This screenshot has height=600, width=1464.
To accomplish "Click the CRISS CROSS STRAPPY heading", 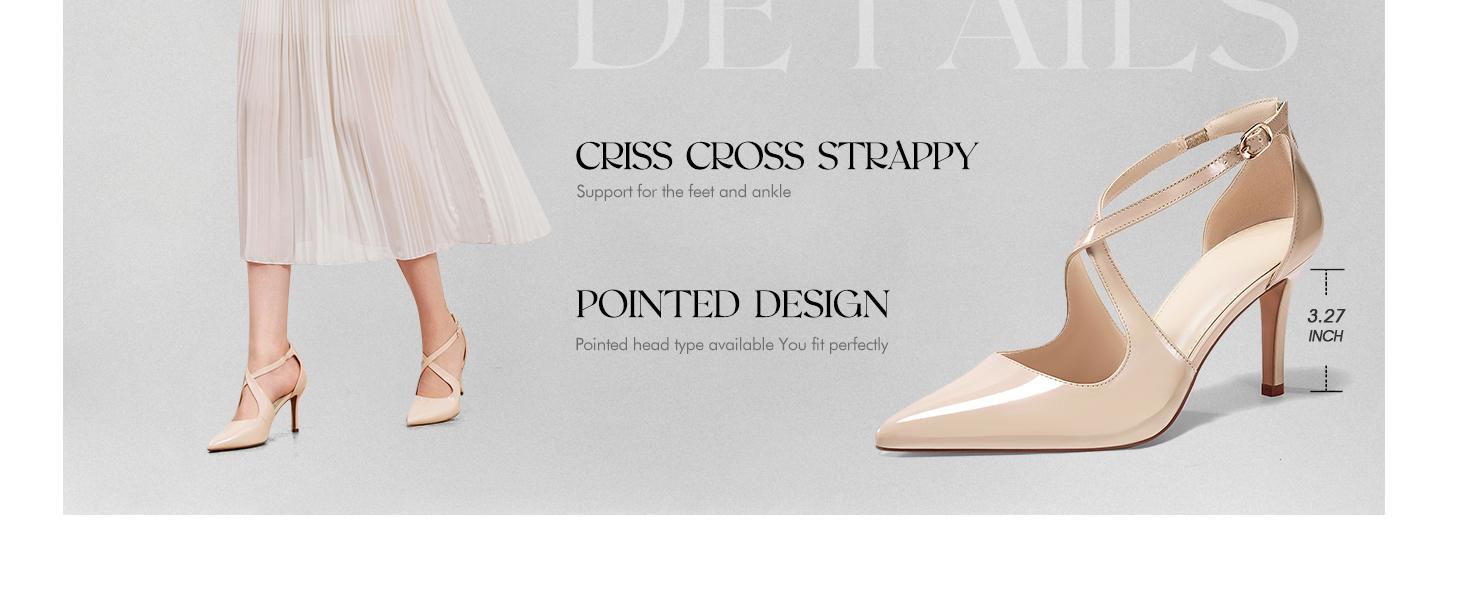I will (x=776, y=157).
